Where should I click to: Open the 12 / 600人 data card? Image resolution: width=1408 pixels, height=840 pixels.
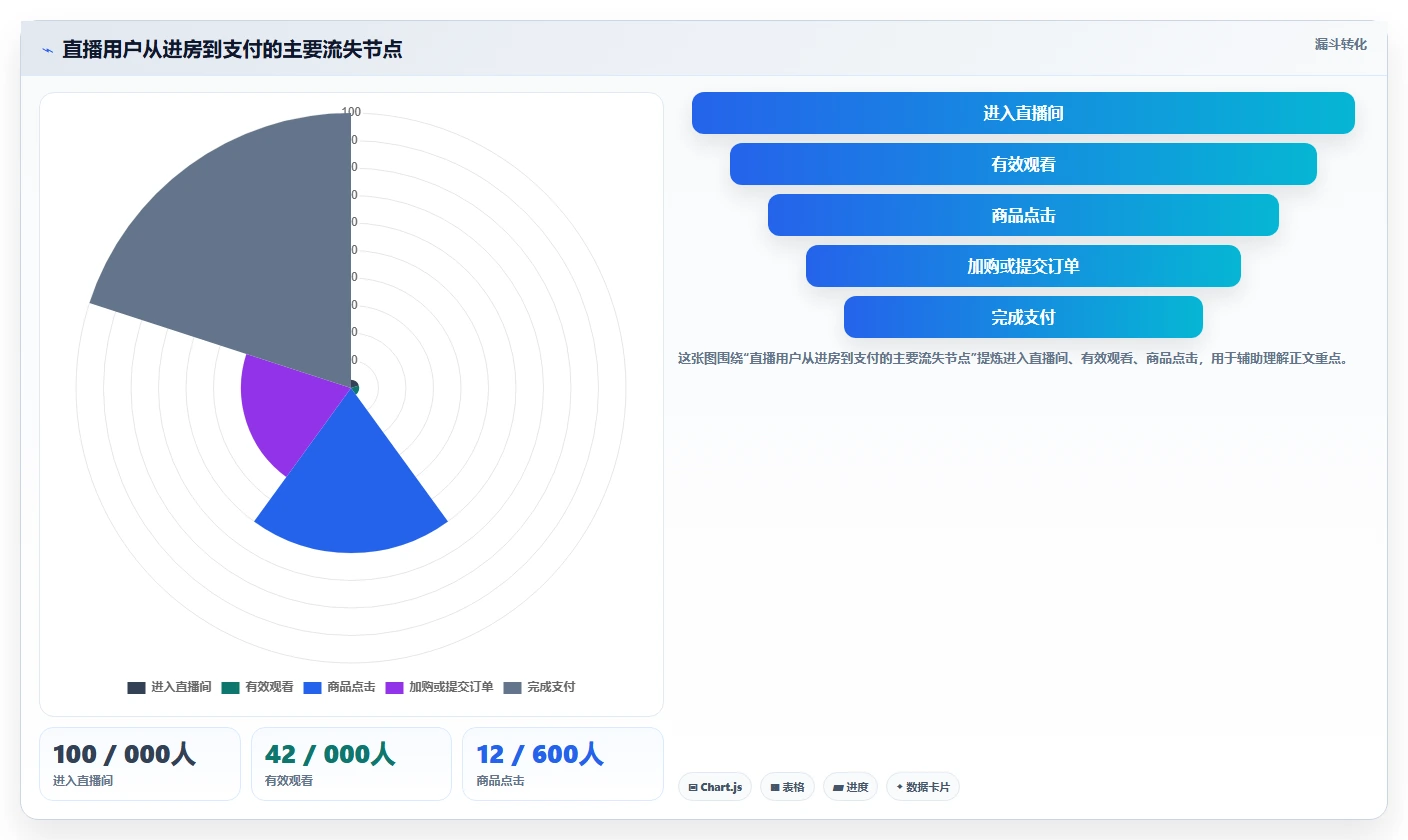click(x=563, y=764)
